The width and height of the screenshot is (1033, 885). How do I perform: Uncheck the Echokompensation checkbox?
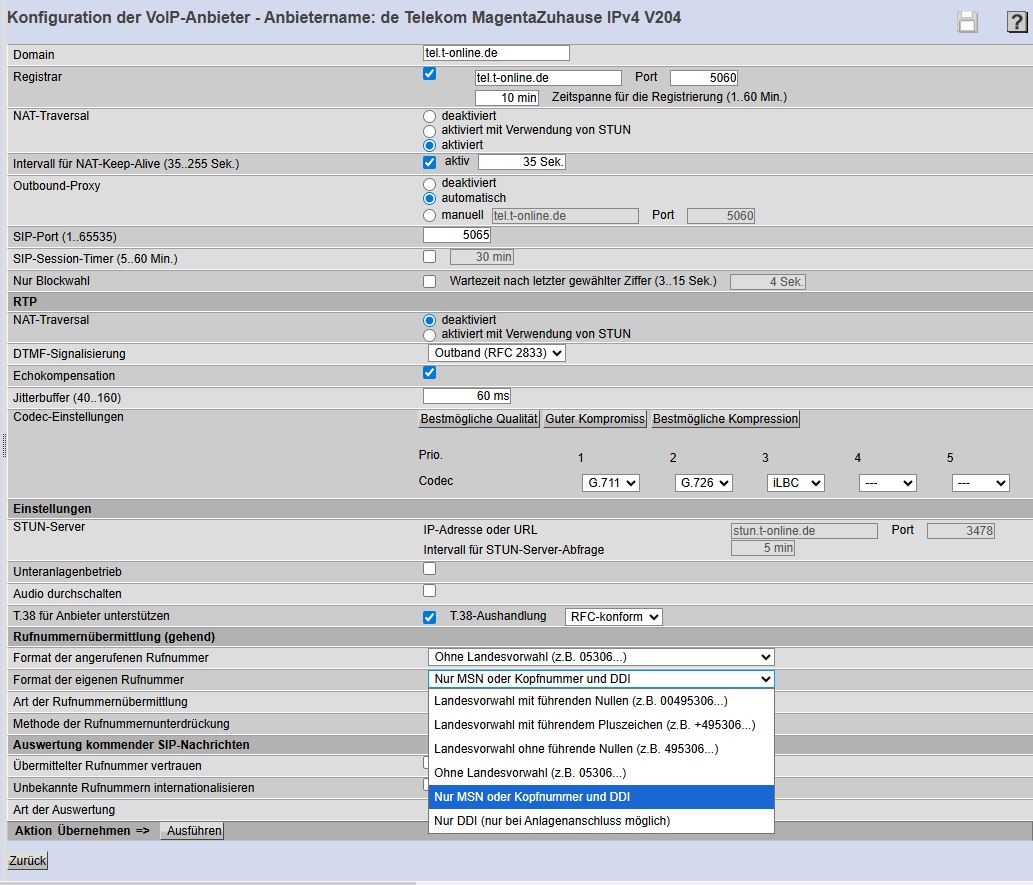(430, 373)
